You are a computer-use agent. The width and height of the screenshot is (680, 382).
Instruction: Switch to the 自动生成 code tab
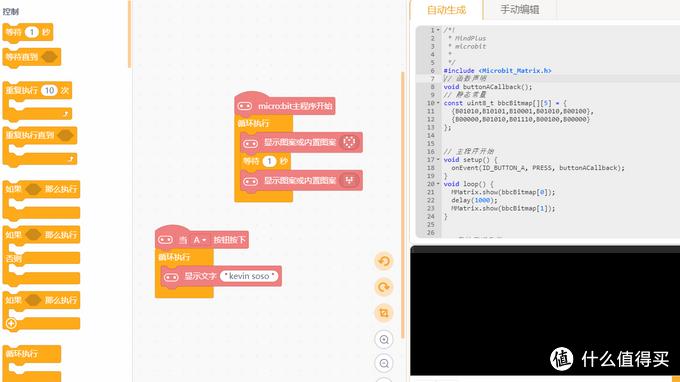click(x=446, y=10)
